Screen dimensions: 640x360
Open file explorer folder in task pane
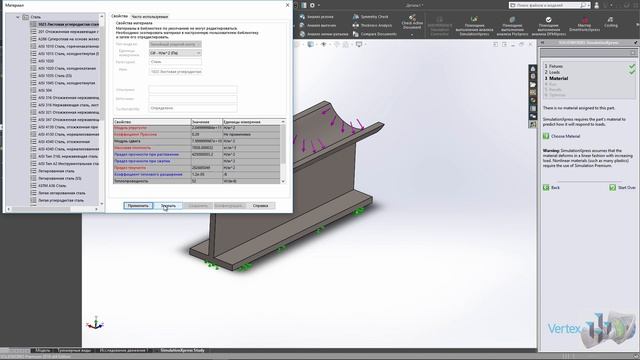click(x=533, y=84)
